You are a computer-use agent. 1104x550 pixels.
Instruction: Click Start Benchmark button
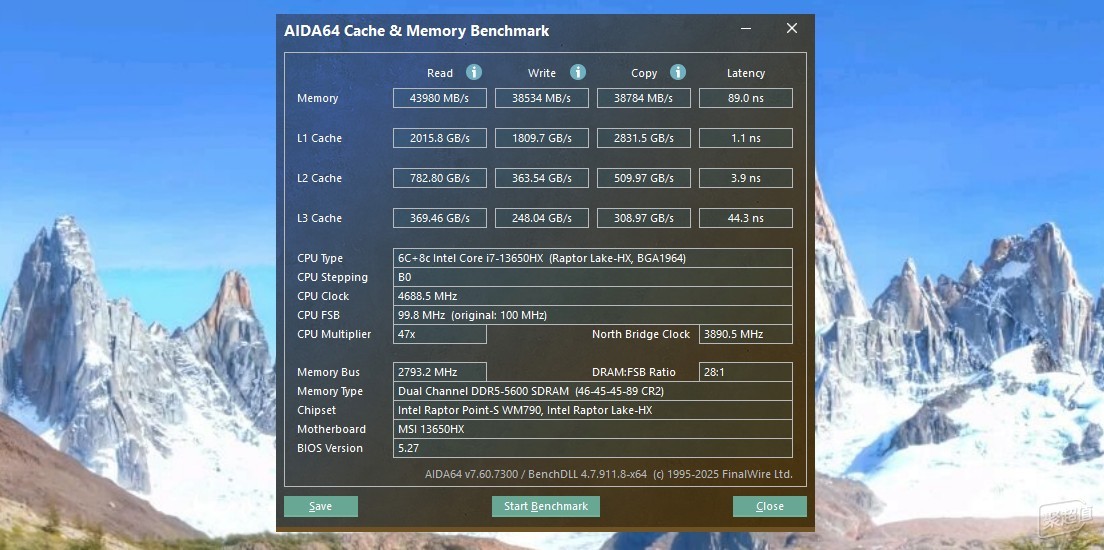[x=546, y=506]
